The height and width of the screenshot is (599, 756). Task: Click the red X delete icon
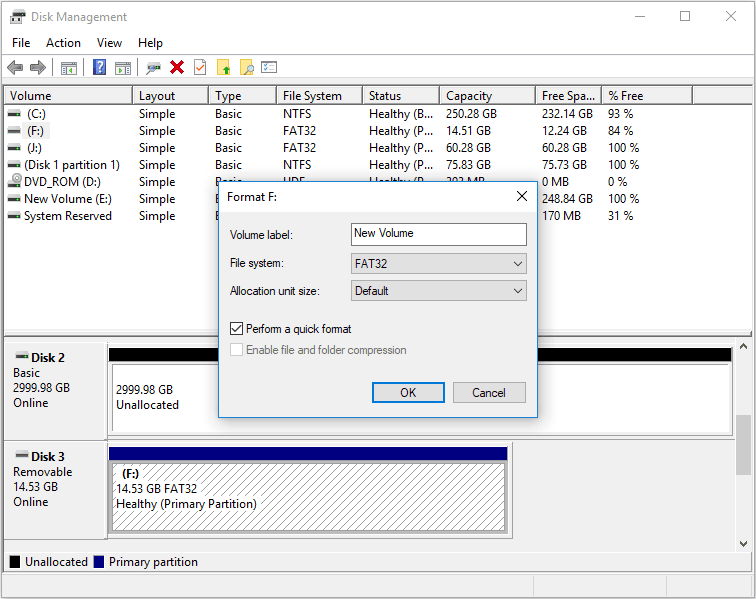point(177,67)
